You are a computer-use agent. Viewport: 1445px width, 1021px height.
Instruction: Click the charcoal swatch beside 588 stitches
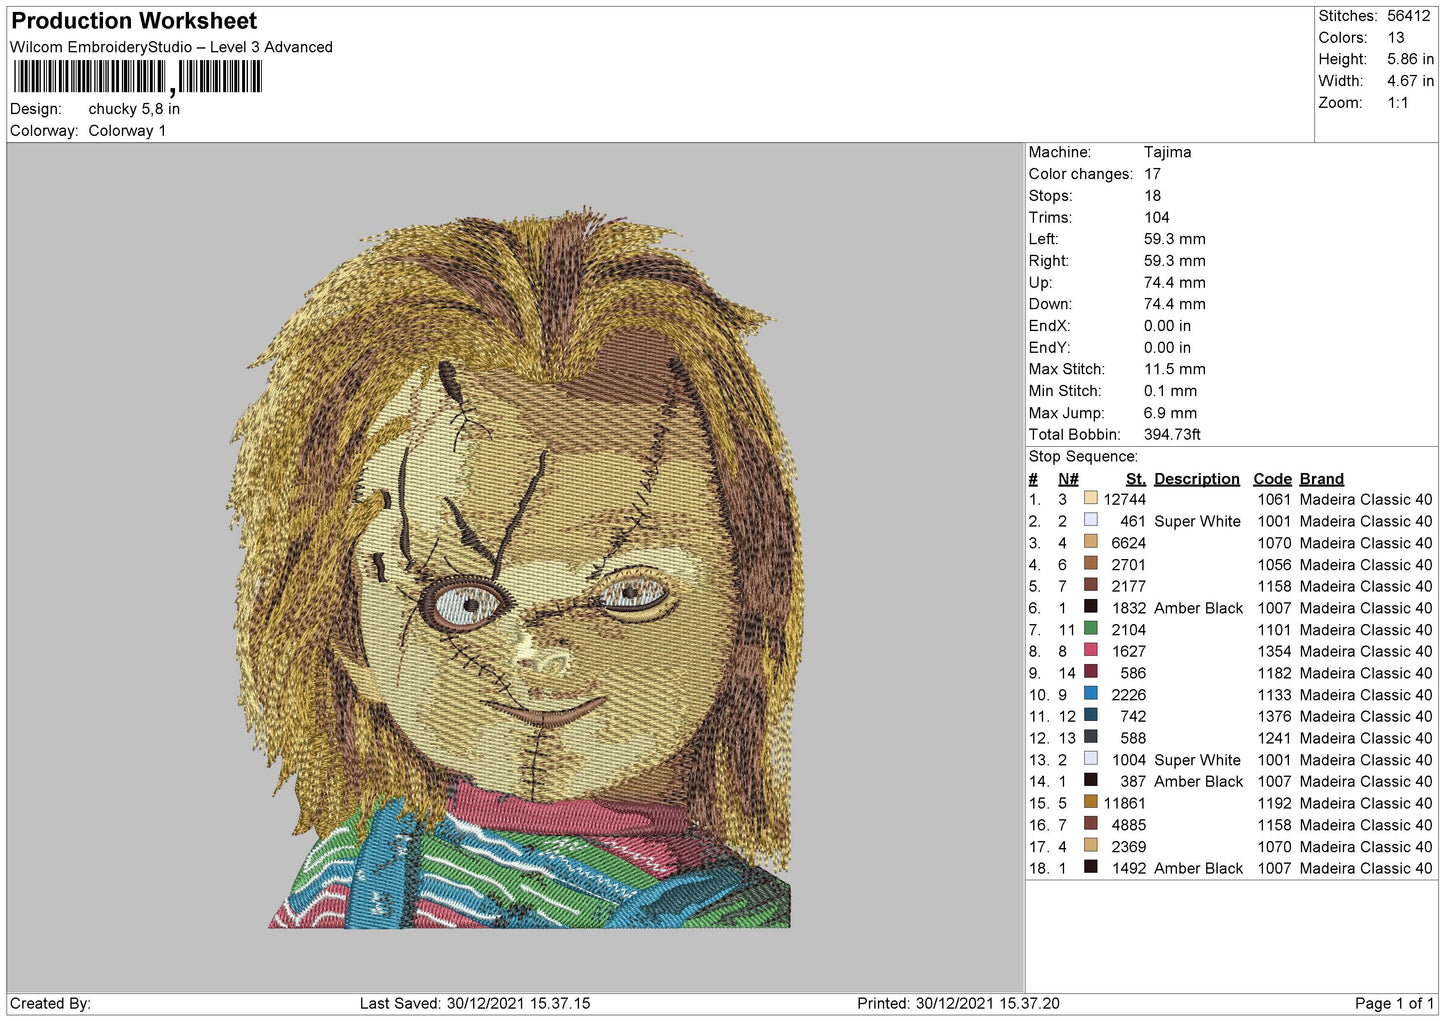[x=1090, y=736]
